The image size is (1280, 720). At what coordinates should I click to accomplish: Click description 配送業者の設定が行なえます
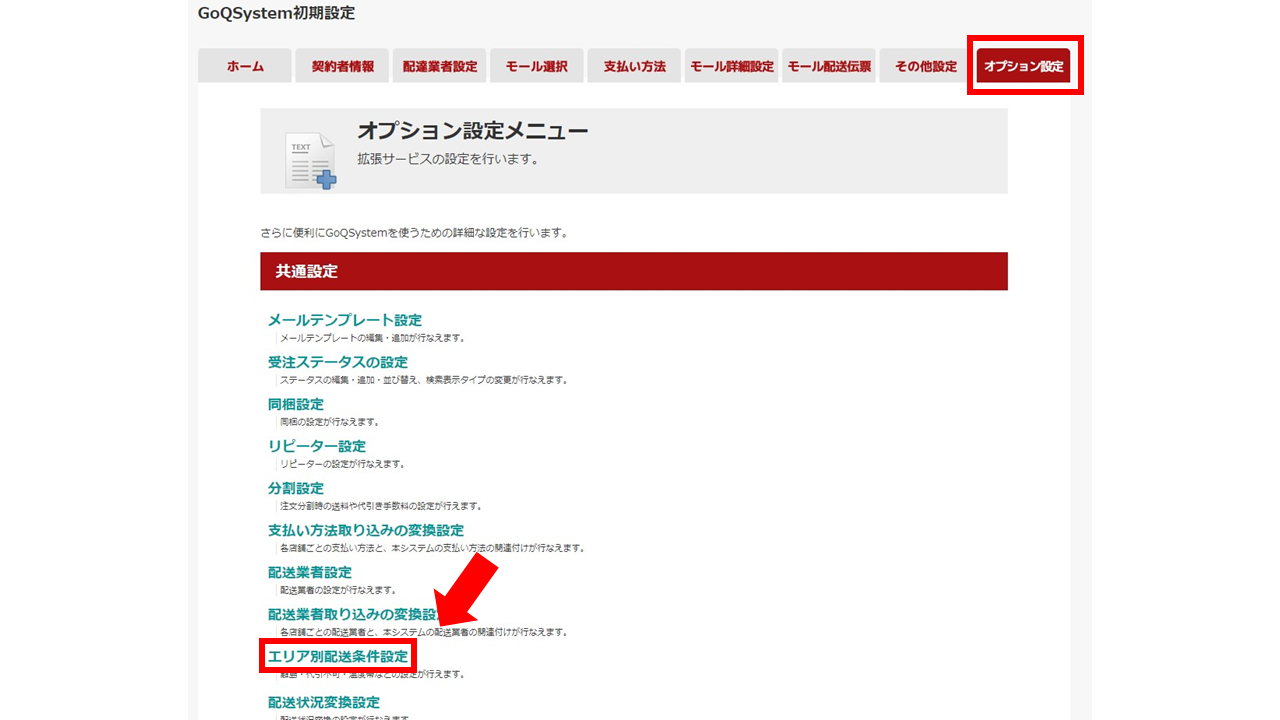pos(339,590)
